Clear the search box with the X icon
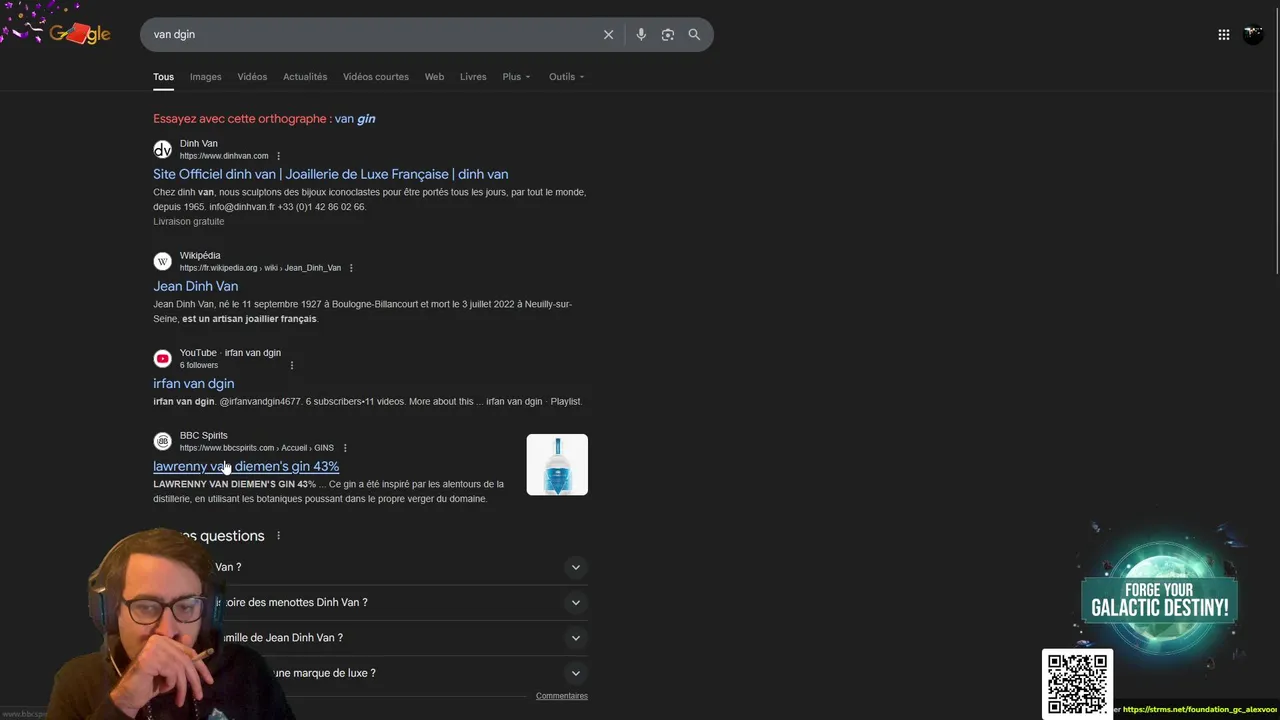 (608, 35)
